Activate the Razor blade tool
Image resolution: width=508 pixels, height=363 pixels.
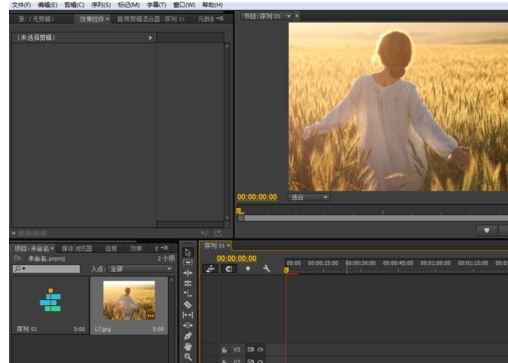pyautogui.click(x=188, y=304)
